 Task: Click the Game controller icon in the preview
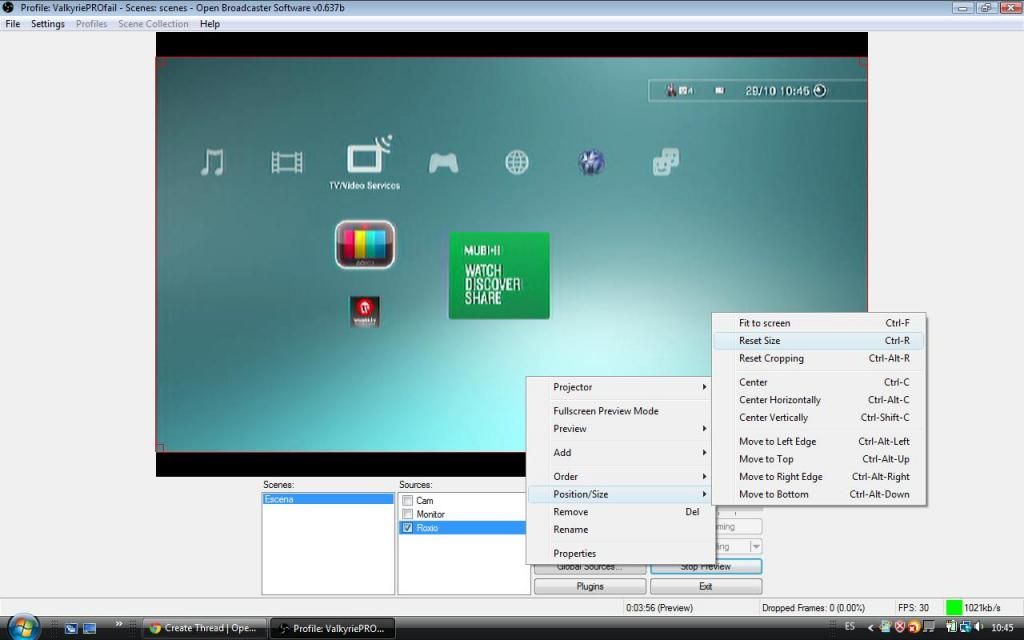[x=443, y=163]
